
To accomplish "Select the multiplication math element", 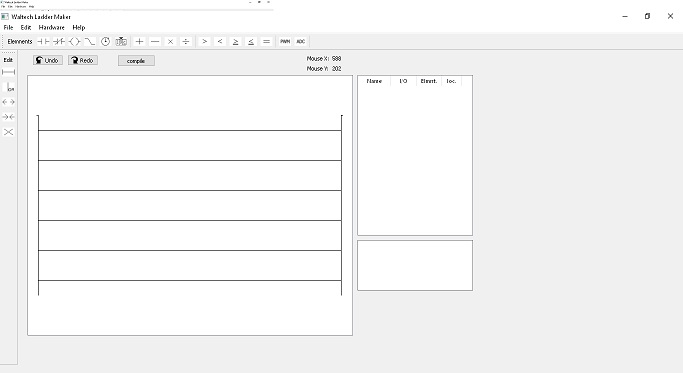I will (170, 41).
